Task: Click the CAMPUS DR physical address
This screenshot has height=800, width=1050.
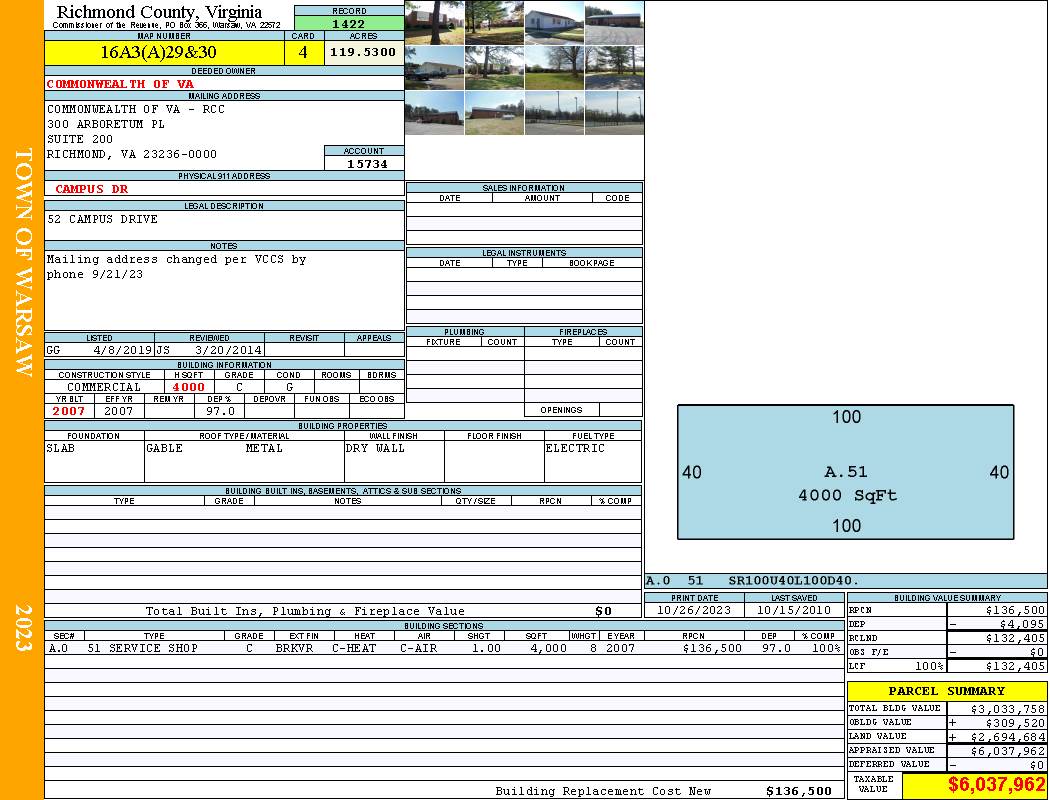Action: coord(92,188)
